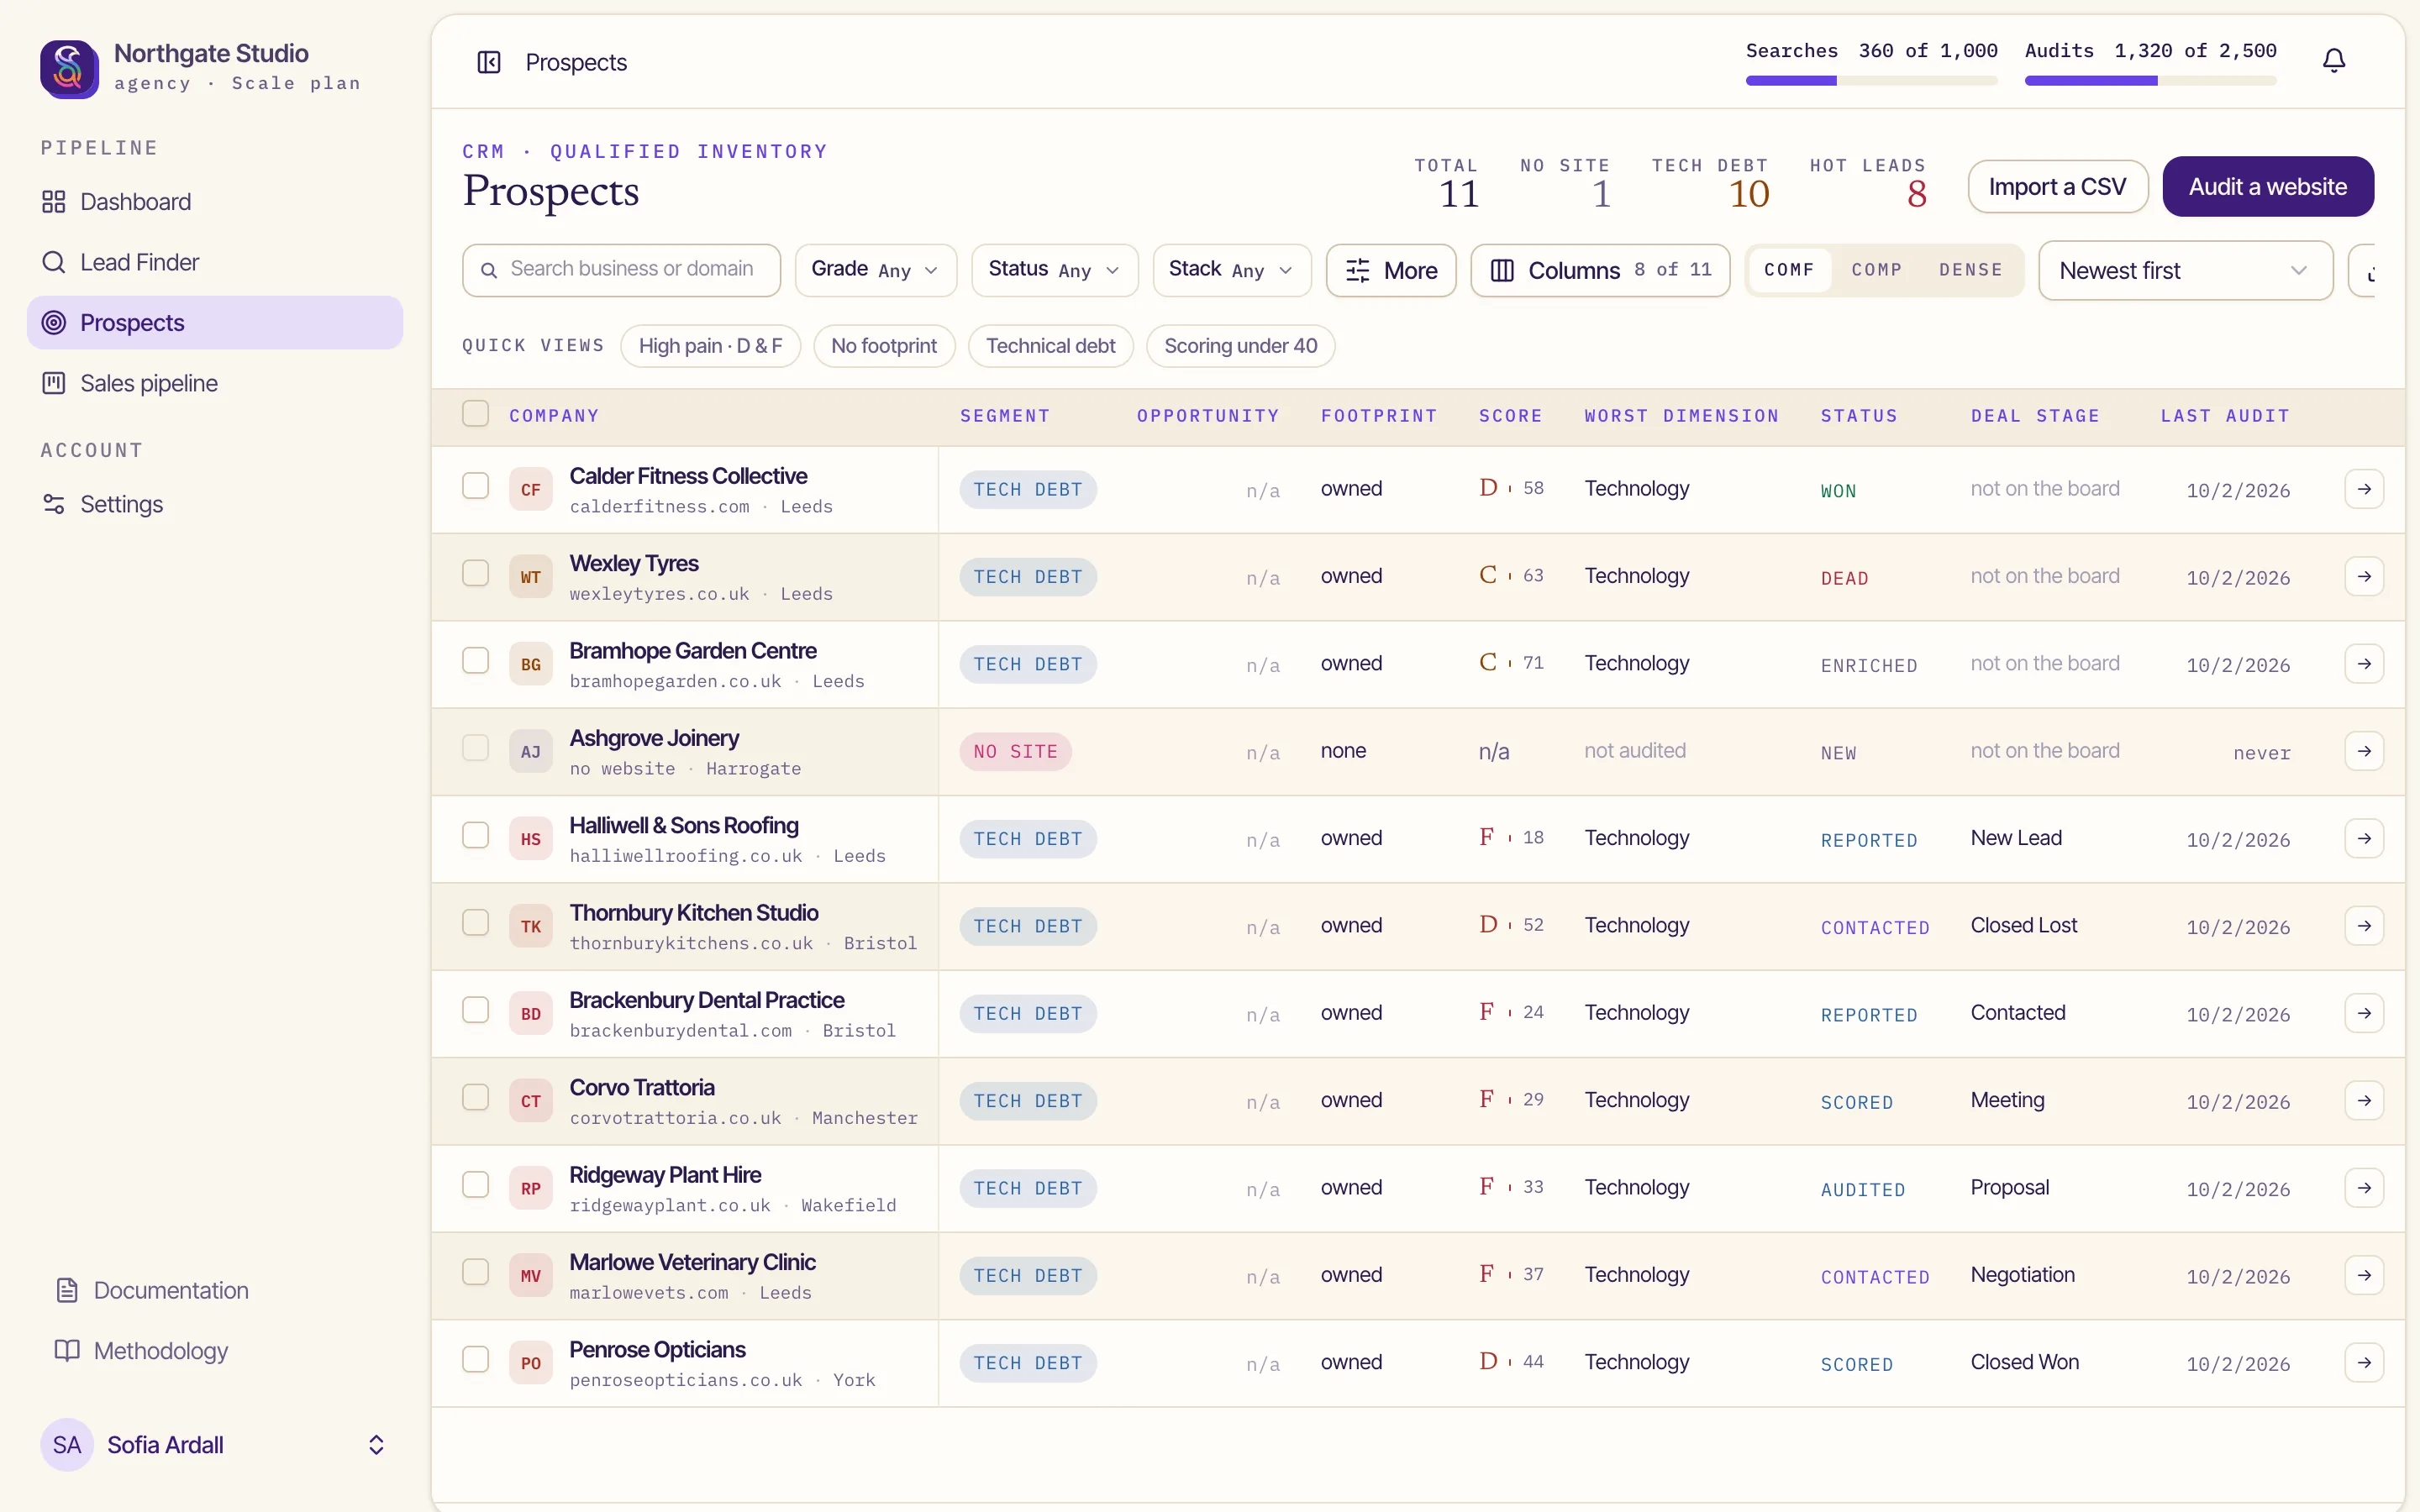Toggle the select-all header checkbox

[x=475, y=413]
